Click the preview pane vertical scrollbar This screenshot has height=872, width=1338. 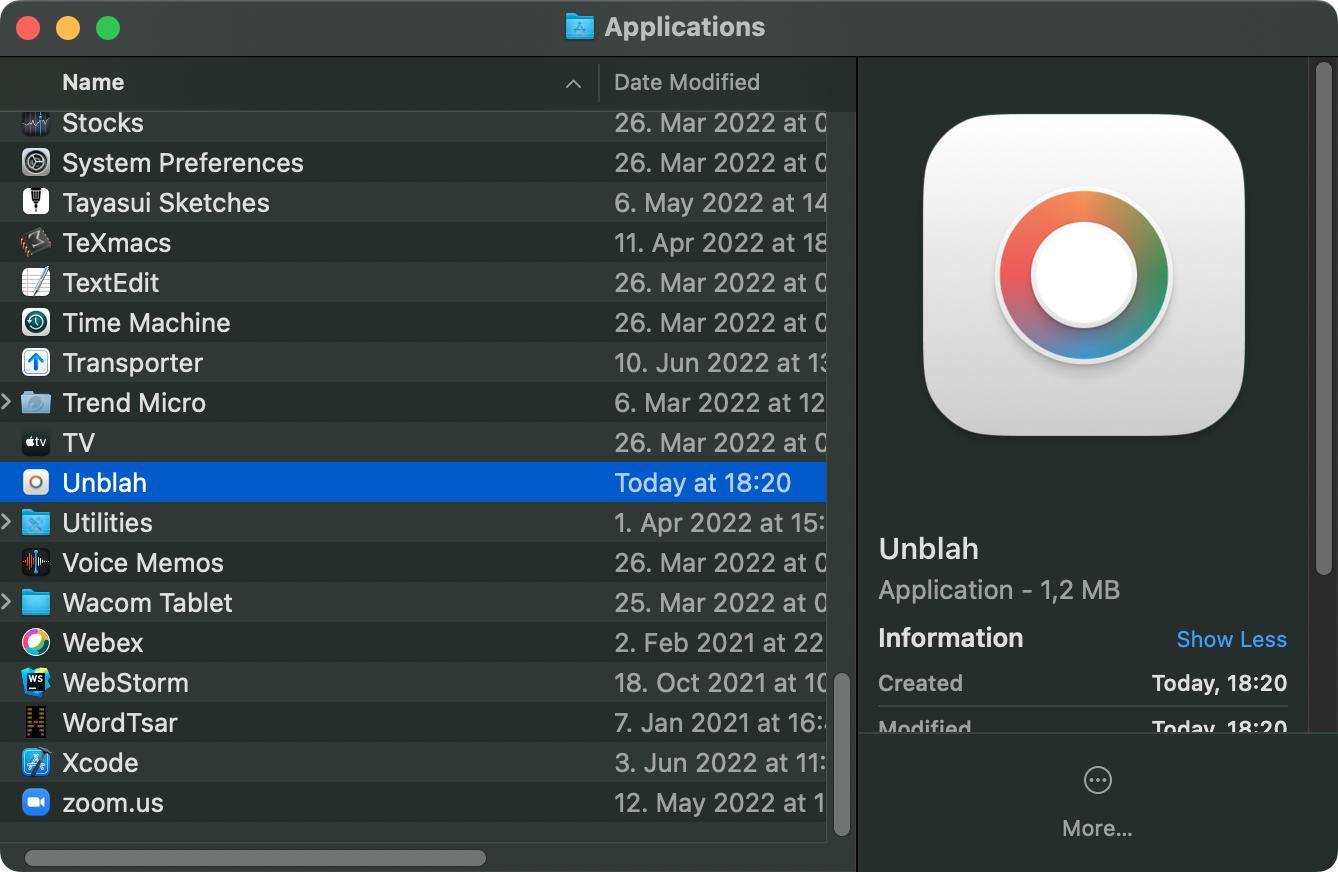[1324, 318]
